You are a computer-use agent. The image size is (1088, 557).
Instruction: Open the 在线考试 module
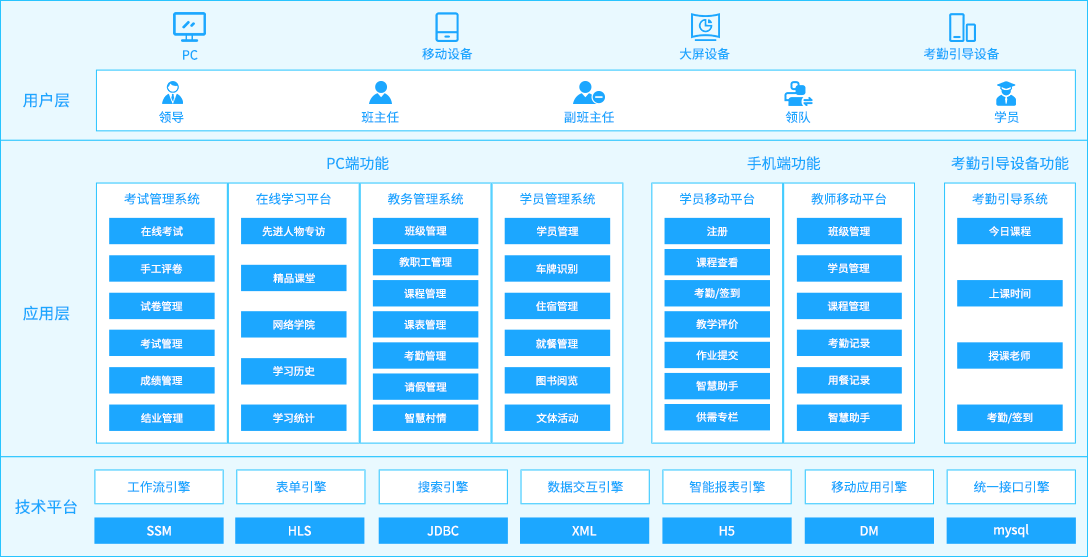(161, 231)
